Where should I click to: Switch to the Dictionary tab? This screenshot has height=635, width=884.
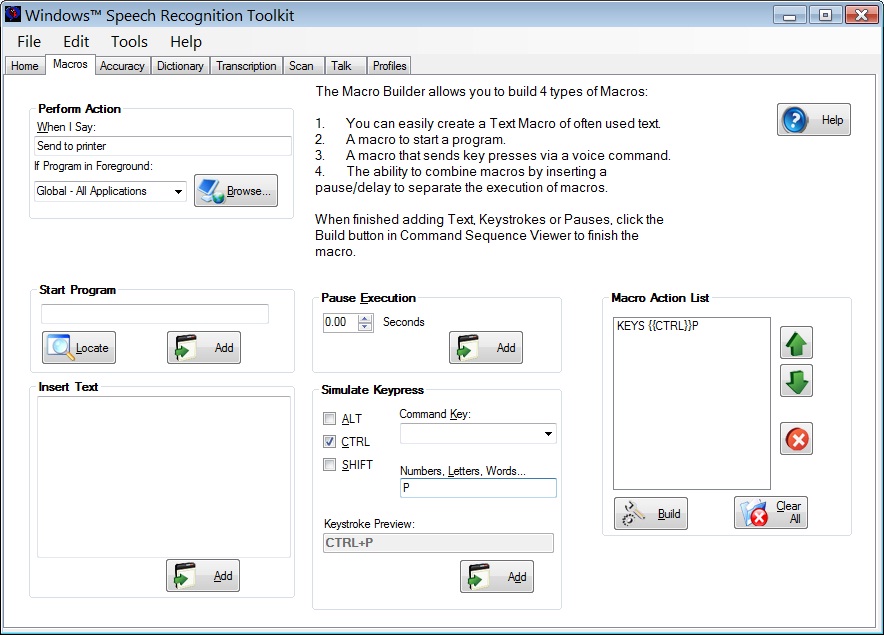tap(180, 66)
